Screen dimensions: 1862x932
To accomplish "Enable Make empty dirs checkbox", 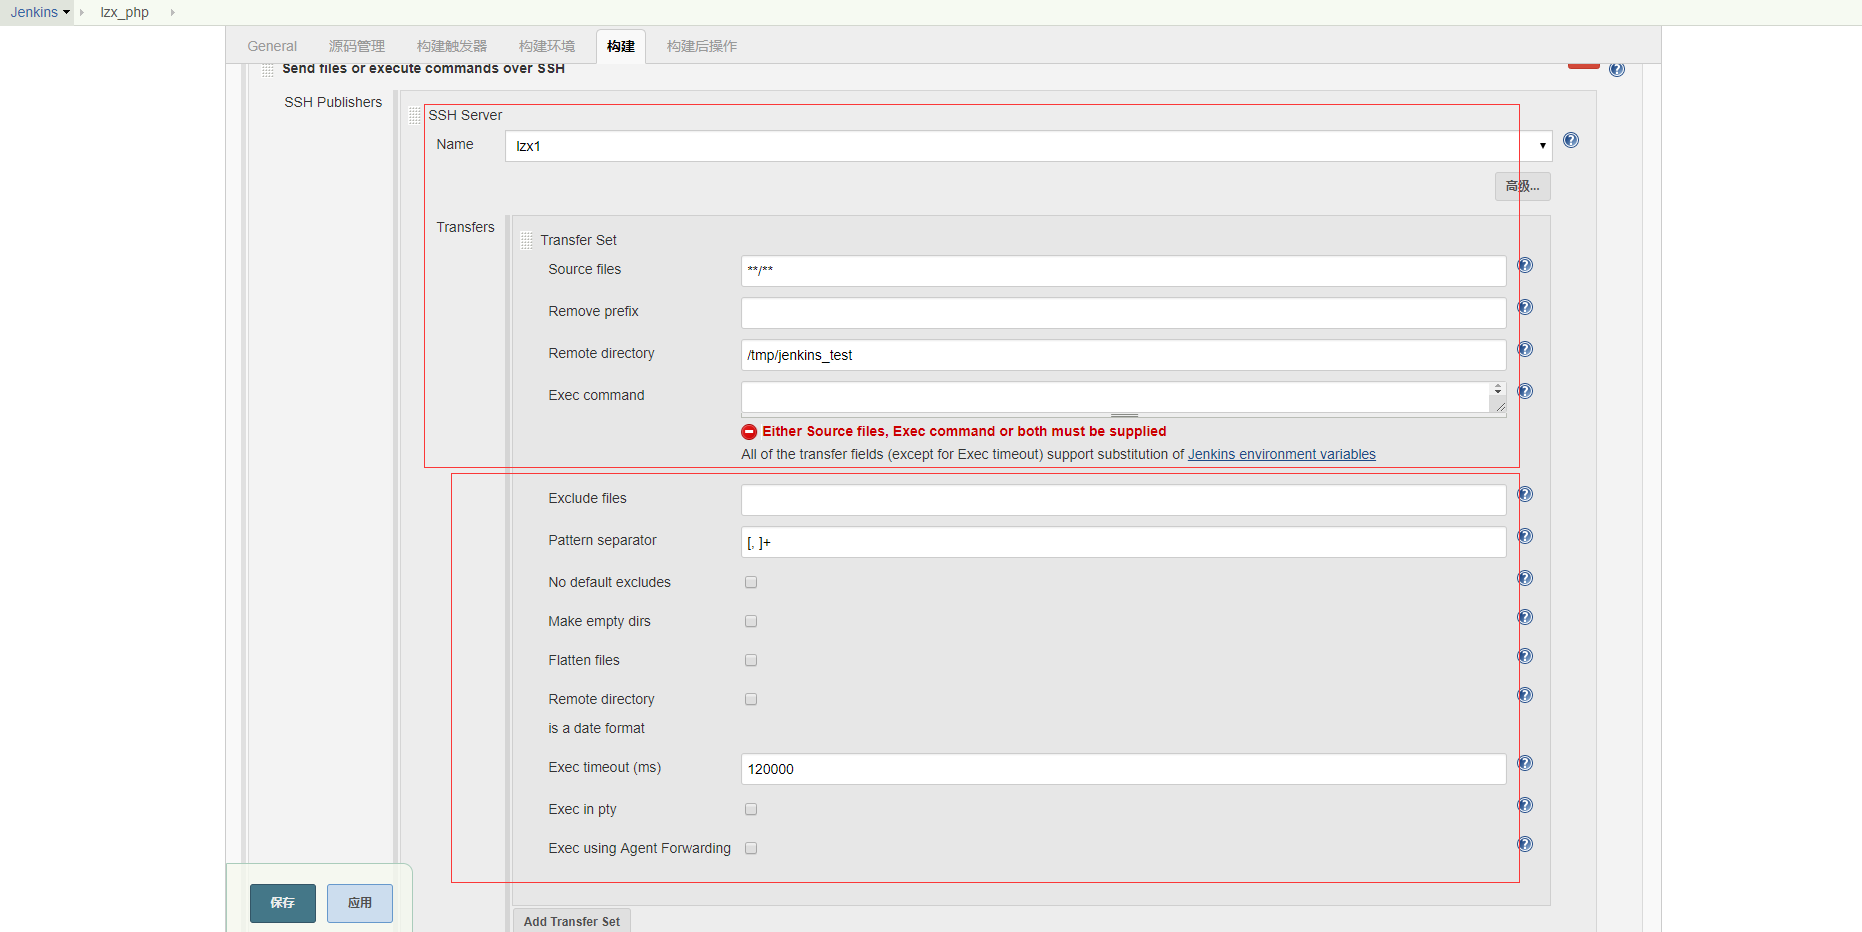I will point(751,621).
